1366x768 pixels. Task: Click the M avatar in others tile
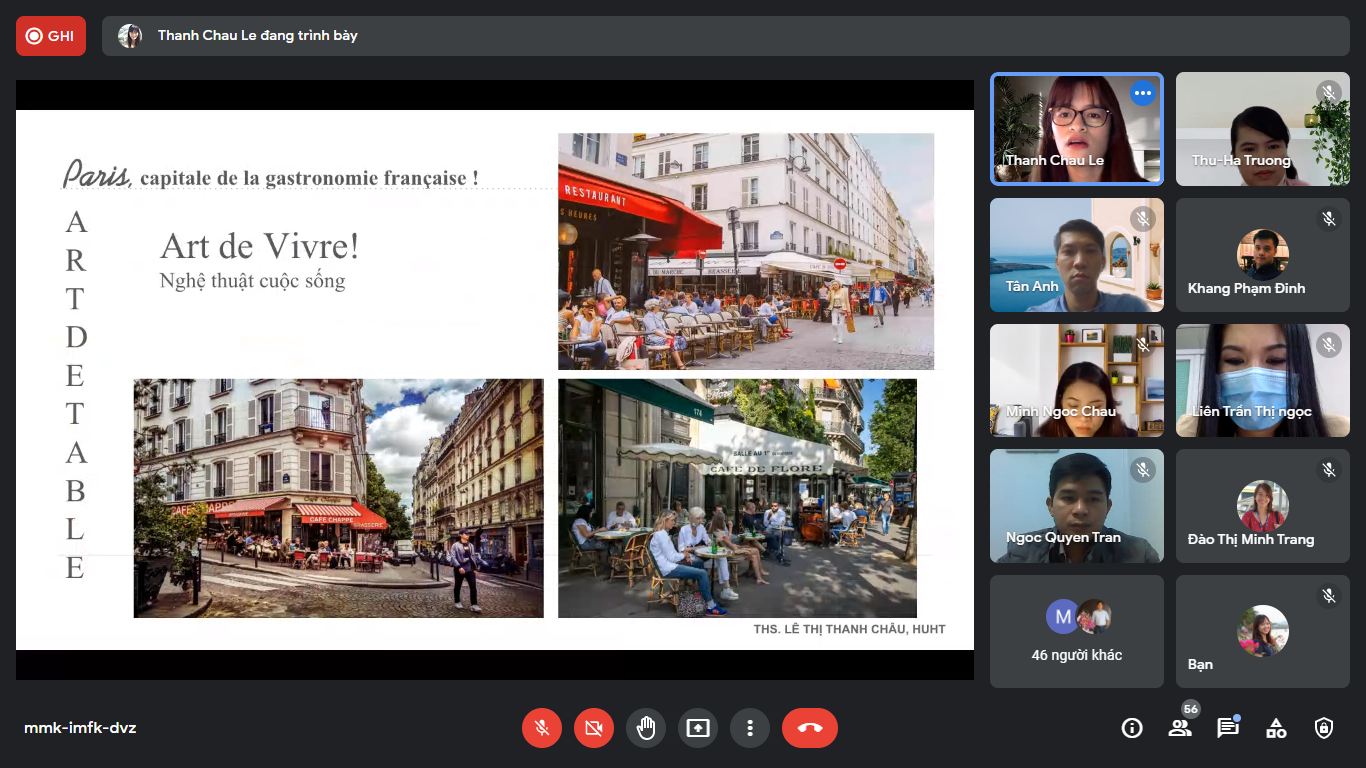(x=1063, y=616)
